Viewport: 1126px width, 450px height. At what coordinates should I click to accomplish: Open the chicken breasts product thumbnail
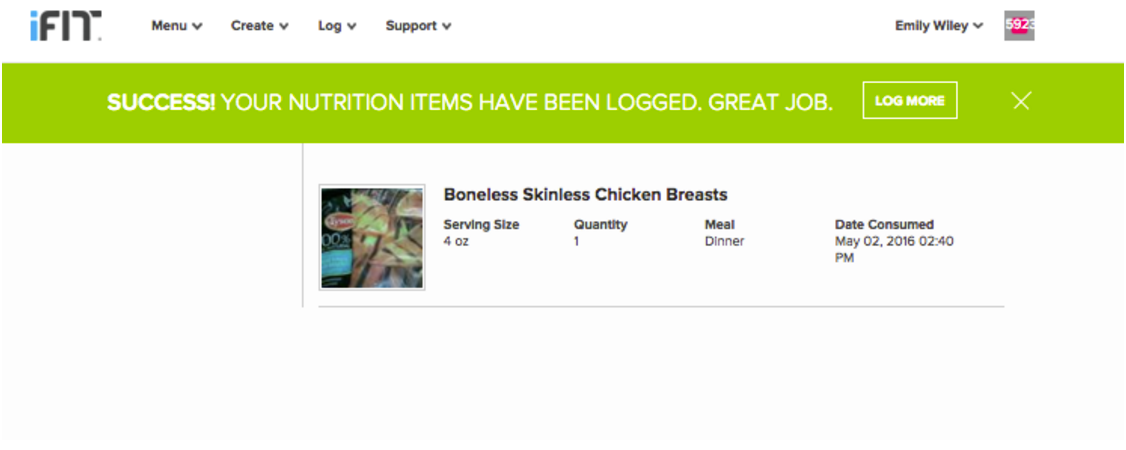click(x=372, y=237)
